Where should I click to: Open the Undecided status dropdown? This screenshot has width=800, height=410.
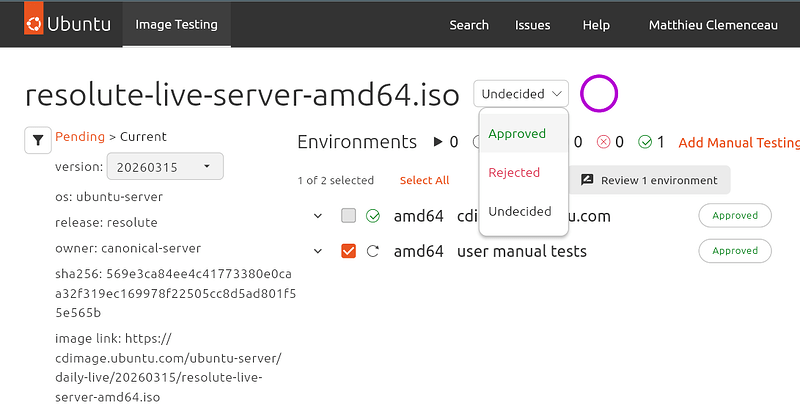pos(521,94)
